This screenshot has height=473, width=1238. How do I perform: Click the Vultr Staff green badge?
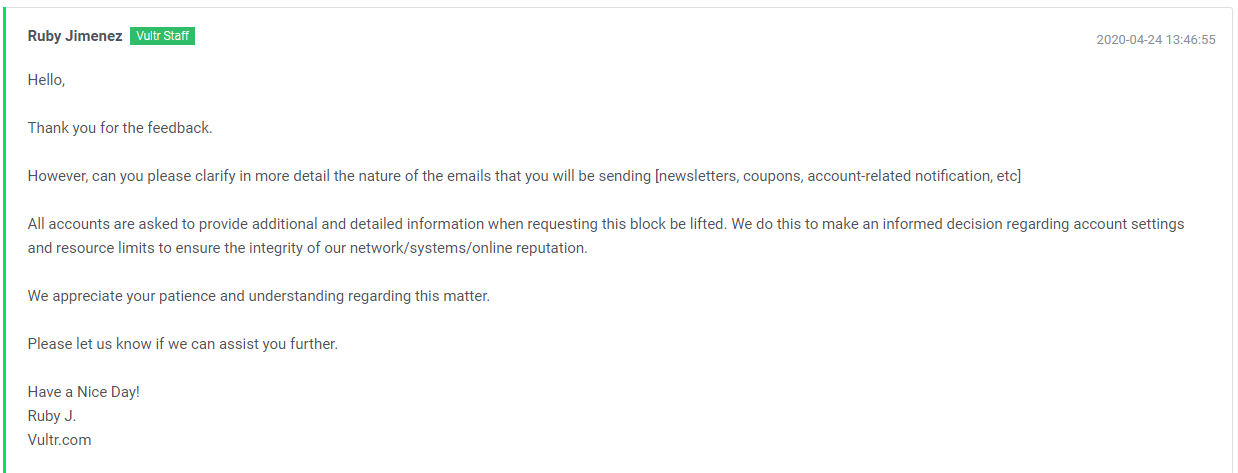162,36
